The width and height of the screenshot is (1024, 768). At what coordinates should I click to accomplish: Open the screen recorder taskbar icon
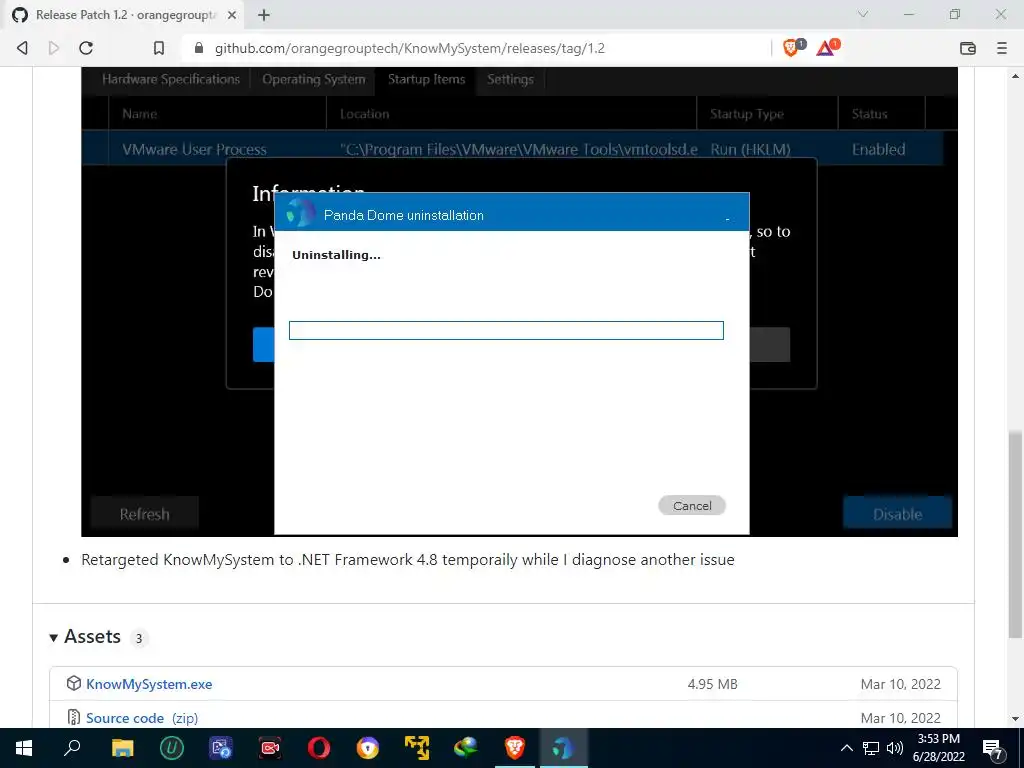(x=270, y=748)
